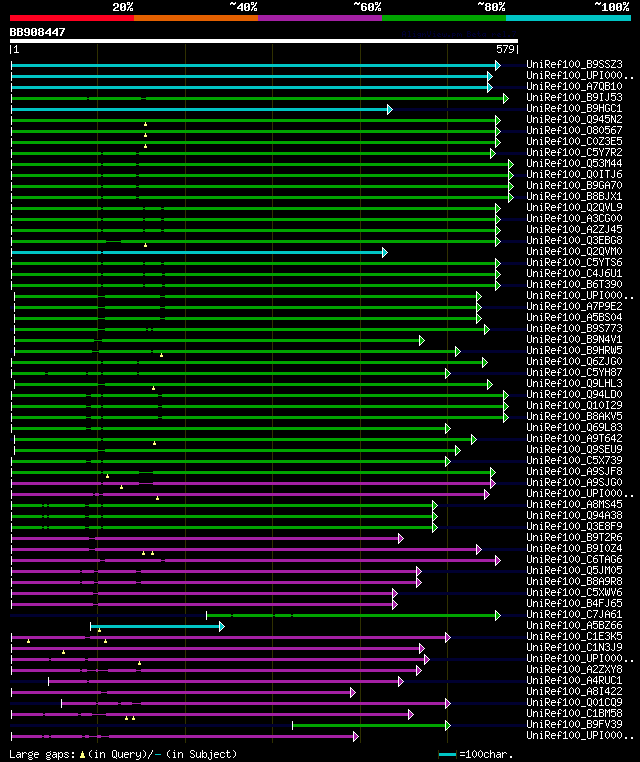Click the UniRef100_B9N4V1 hit name
Screen dimensions: 640x762
pos(574,339)
